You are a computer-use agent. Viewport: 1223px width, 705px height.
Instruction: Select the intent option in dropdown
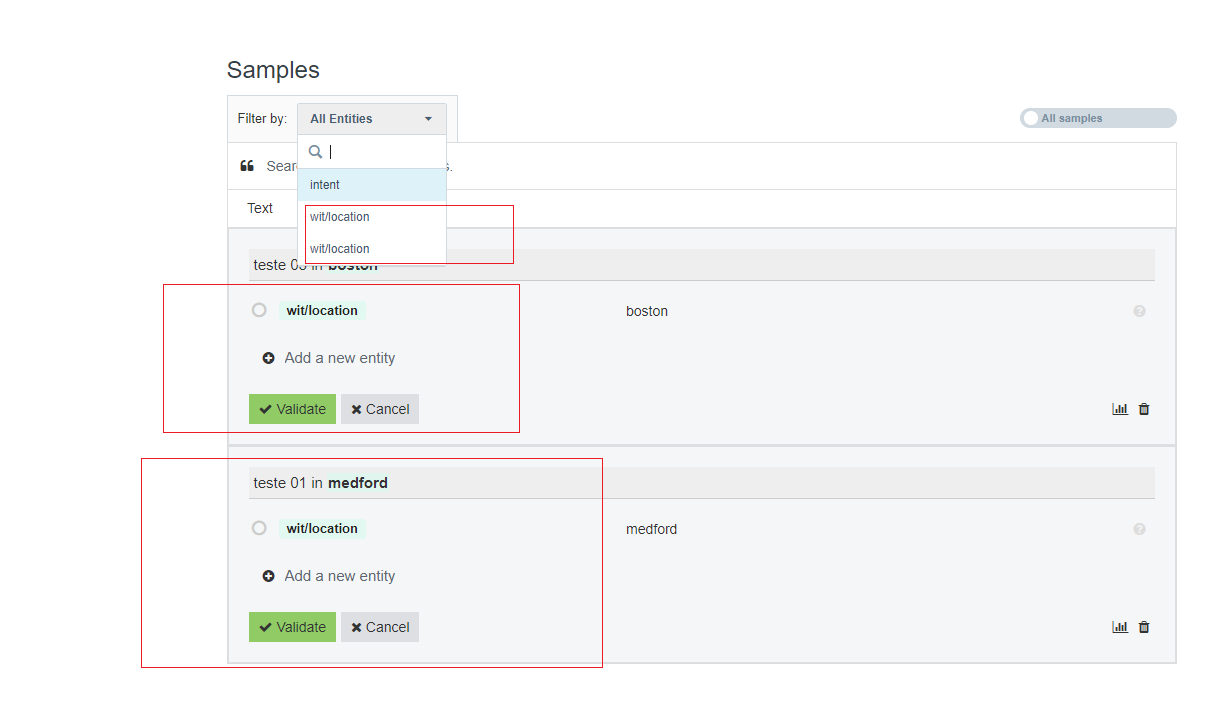(372, 185)
